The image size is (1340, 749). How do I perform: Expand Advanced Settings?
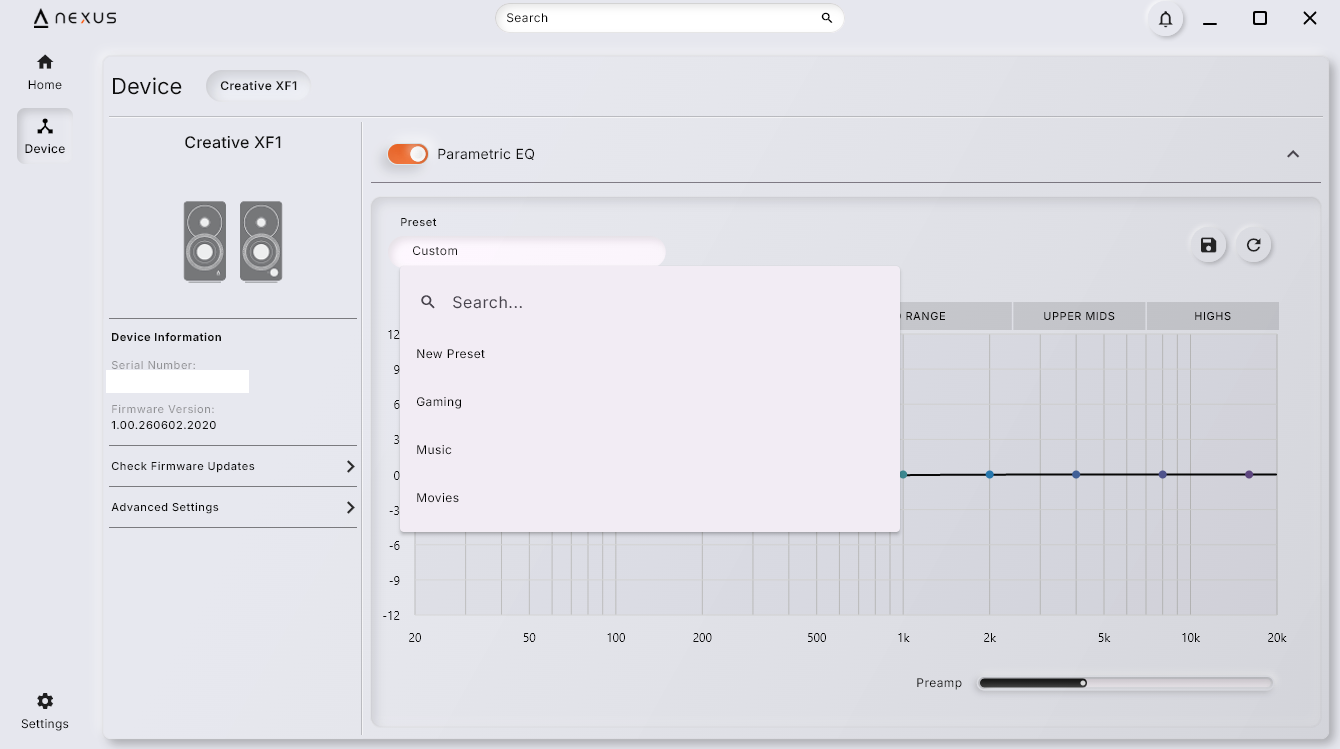point(233,507)
